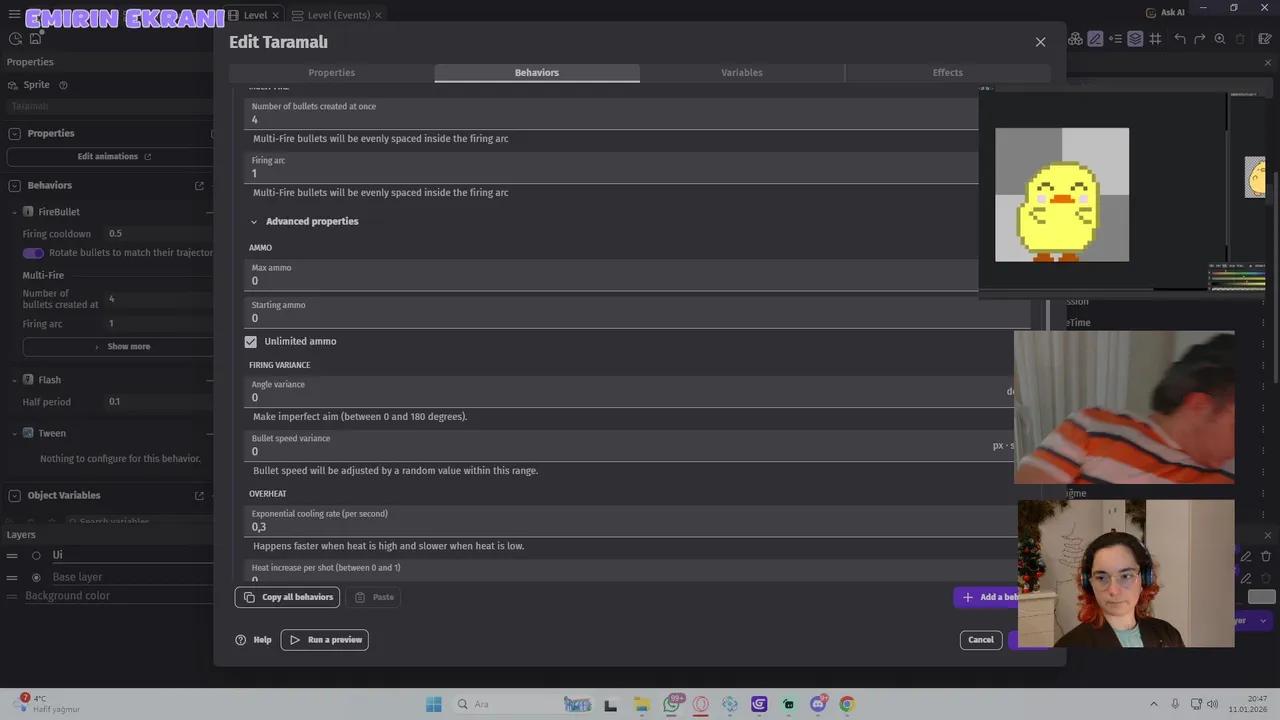Uncheck the Unlimited ammo checkbox
Viewport: 1280px width, 720px height.
point(251,342)
